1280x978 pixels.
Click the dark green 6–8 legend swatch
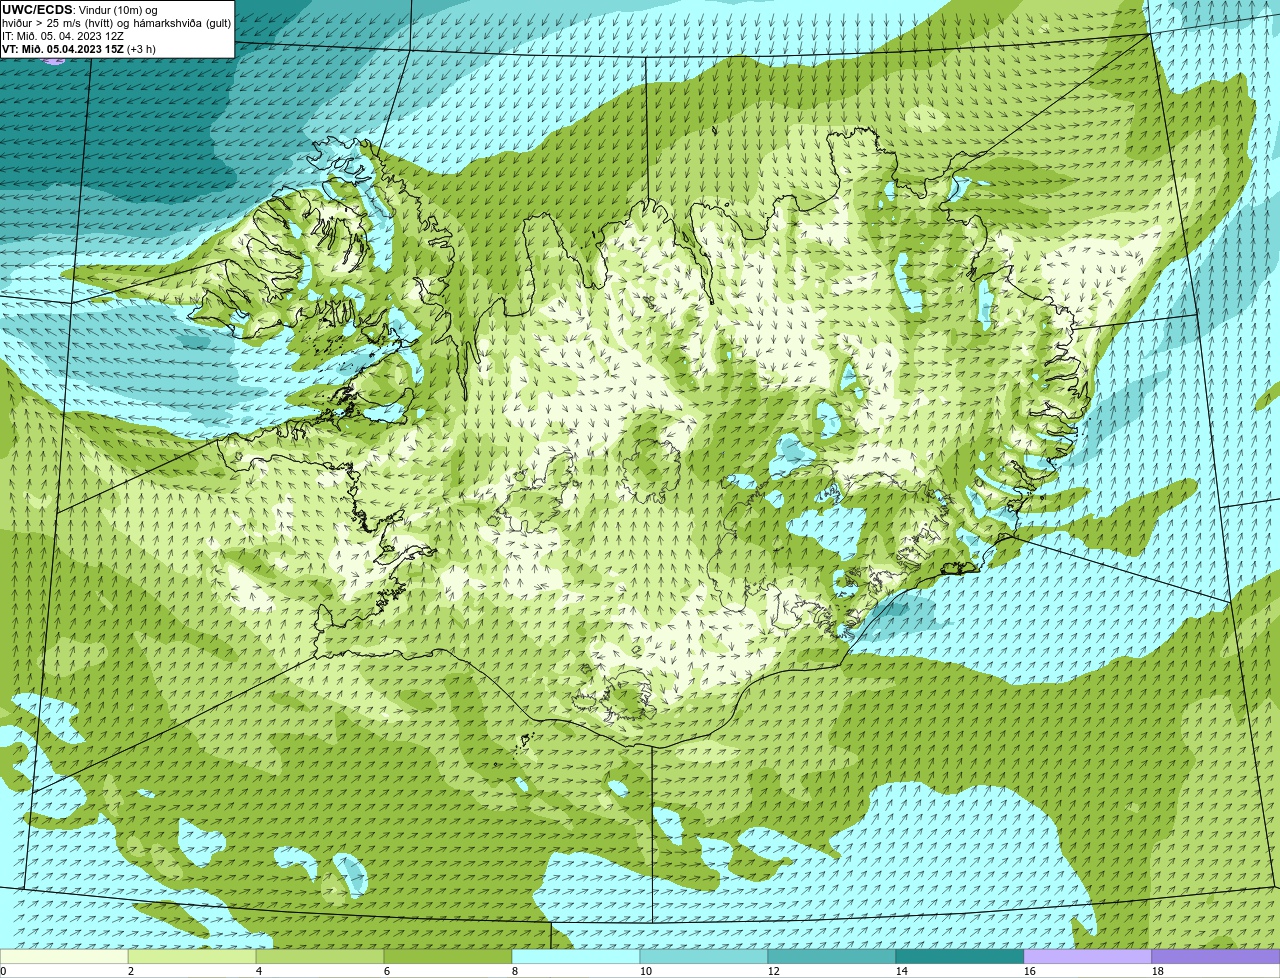(x=448, y=957)
